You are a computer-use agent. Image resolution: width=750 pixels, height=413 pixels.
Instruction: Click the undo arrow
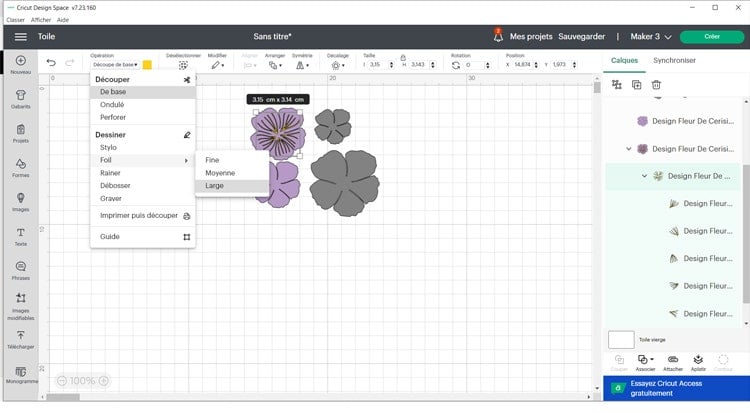(x=51, y=63)
